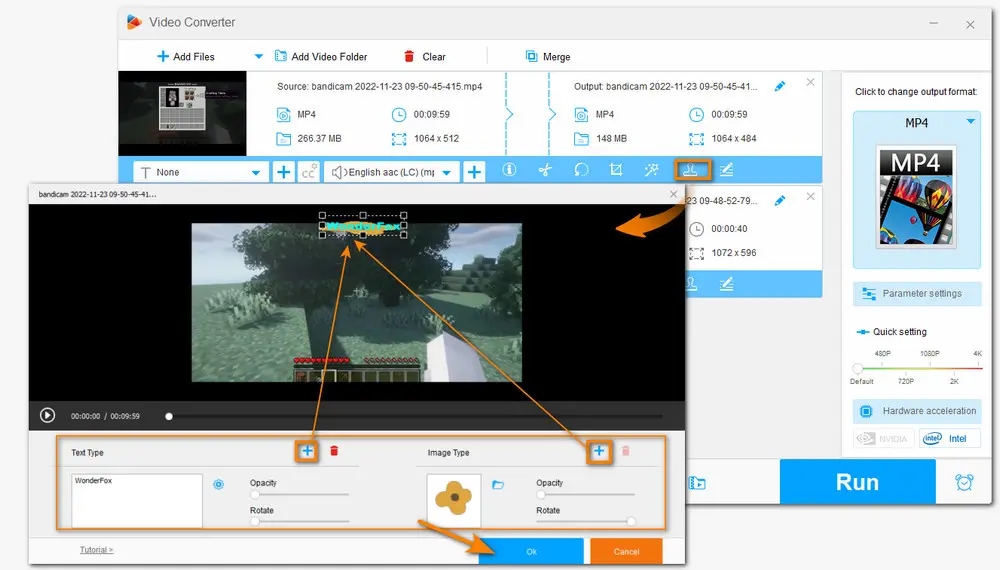Open the metadata edit tool in toolbar
Screen dimensions: 1000x570
point(726,170)
